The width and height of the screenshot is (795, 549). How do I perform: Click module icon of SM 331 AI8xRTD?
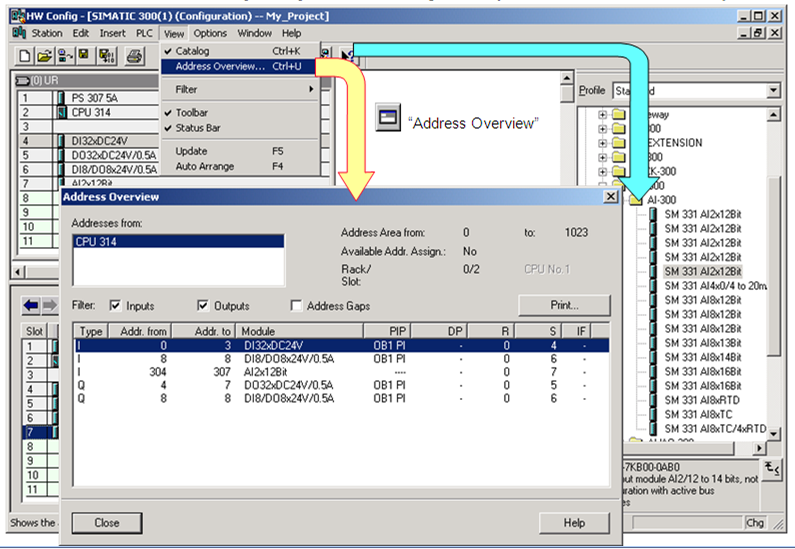point(653,400)
